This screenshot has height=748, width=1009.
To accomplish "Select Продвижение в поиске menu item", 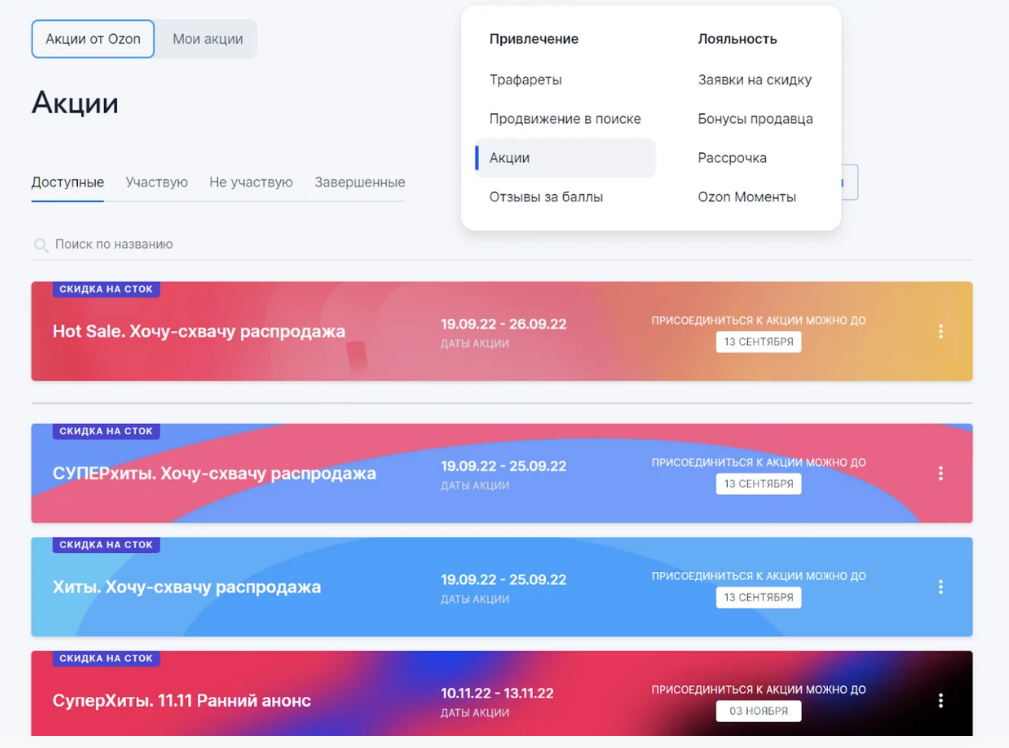I will pos(565,118).
